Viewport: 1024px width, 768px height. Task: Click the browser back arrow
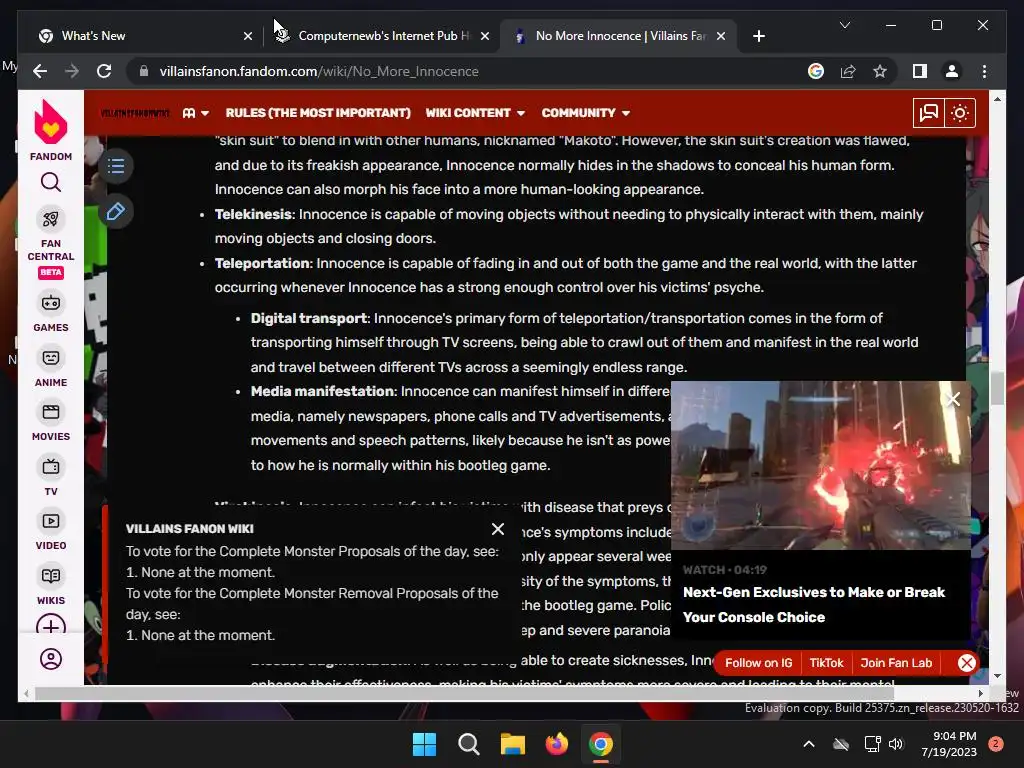coord(40,71)
